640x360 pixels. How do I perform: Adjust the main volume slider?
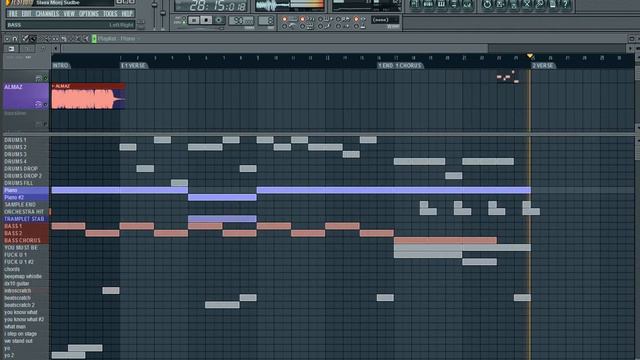pyautogui.click(x=155, y=6)
